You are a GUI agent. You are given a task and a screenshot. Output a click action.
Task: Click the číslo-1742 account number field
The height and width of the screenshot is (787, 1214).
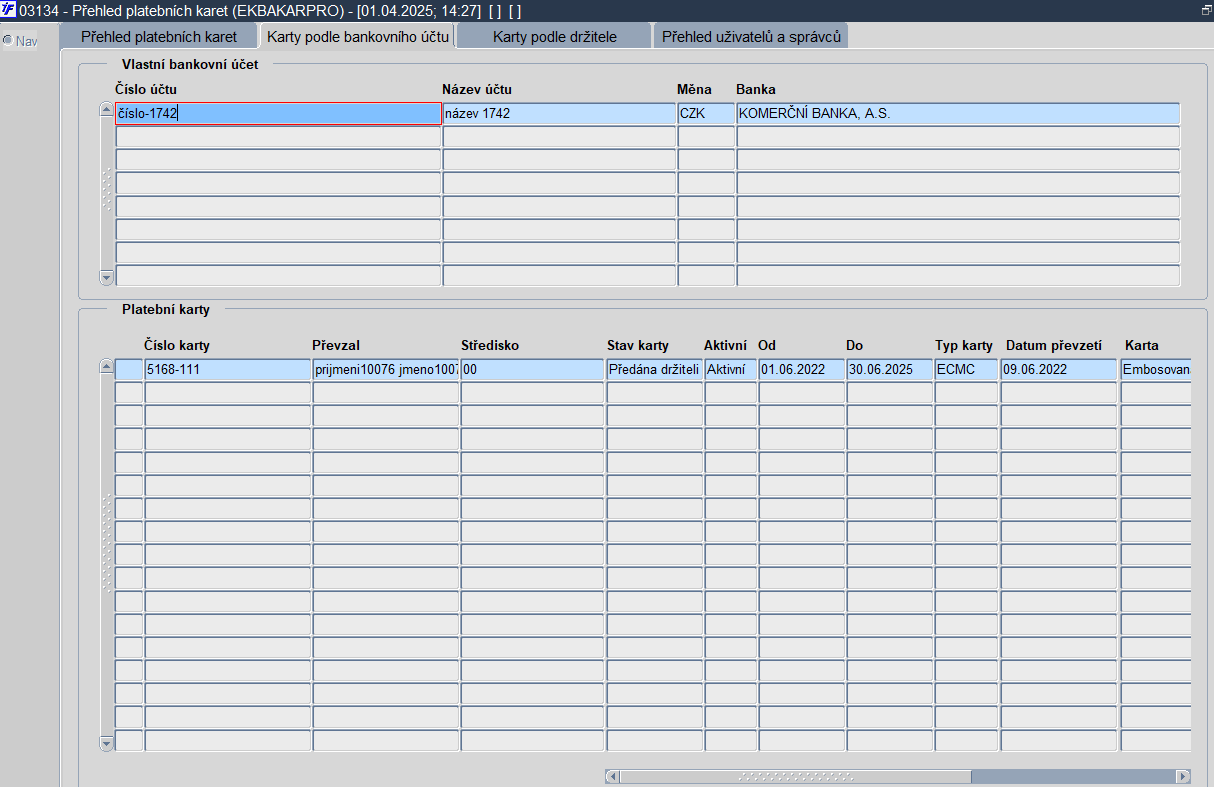click(278, 114)
